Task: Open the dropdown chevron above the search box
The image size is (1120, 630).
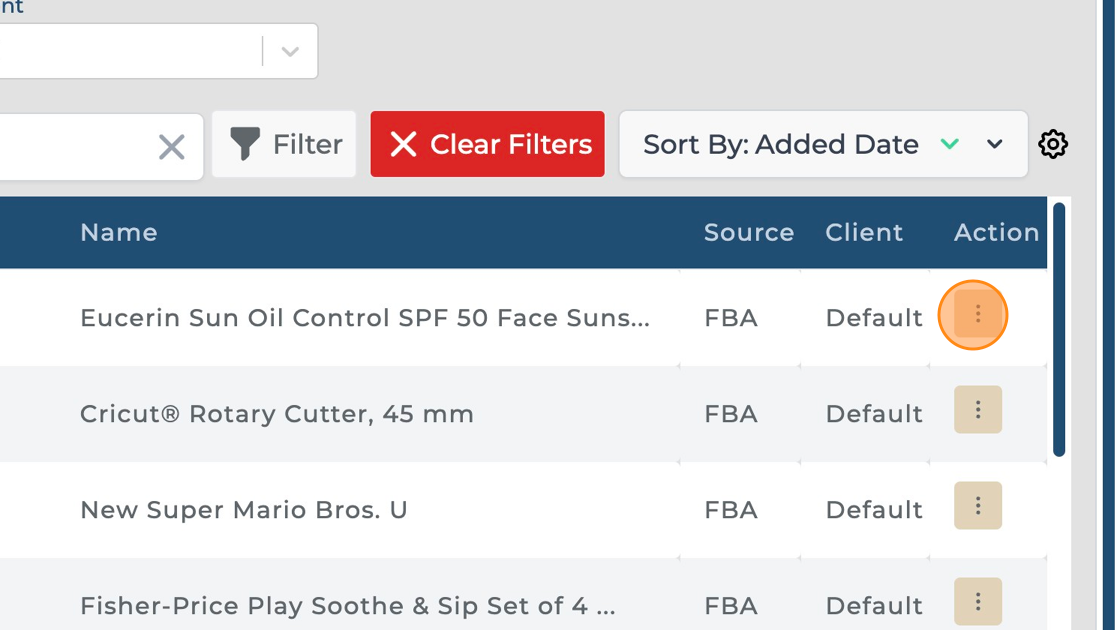Action: [x=290, y=51]
